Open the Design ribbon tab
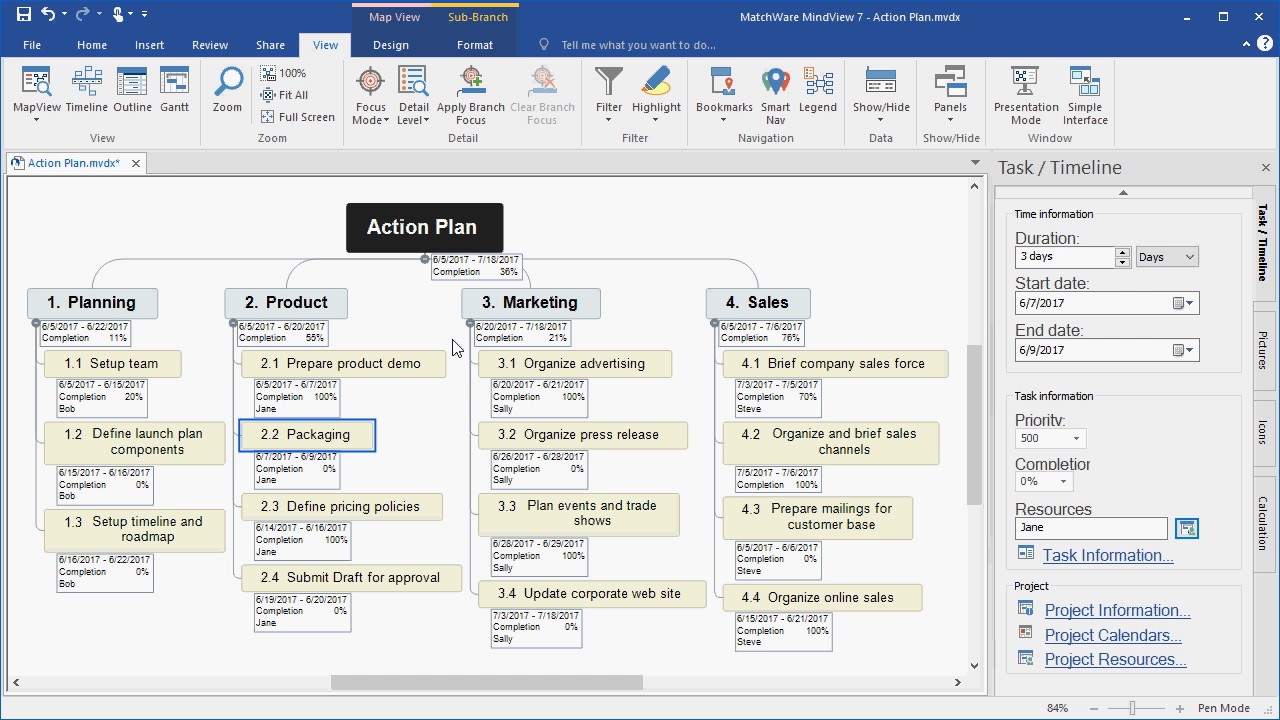The image size is (1280, 720). [x=391, y=45]
